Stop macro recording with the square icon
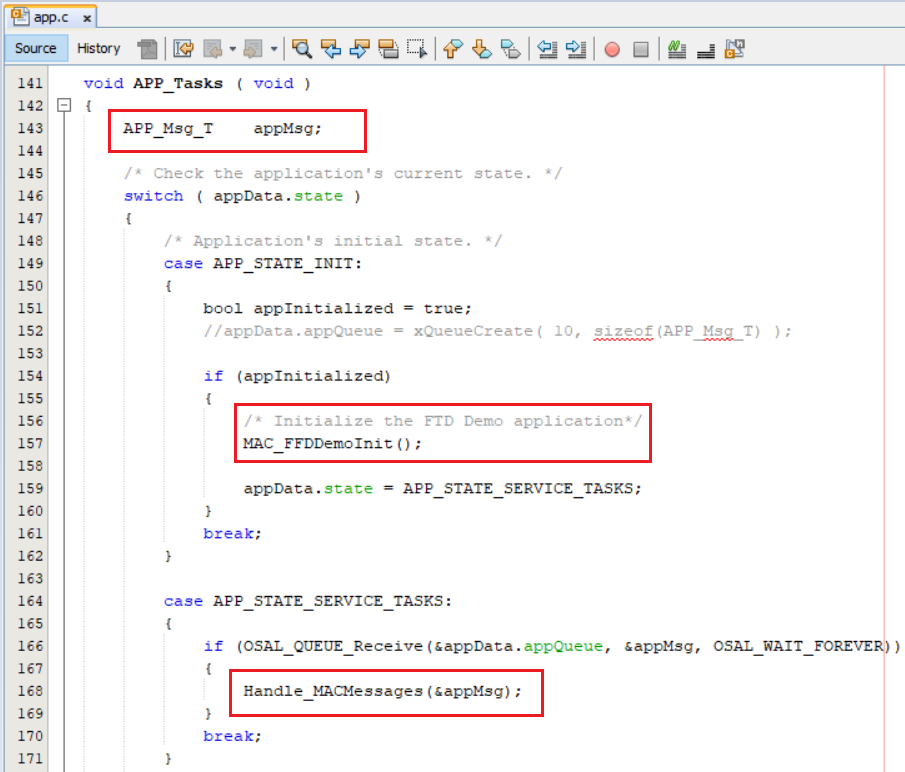Image resolution: width=905 pixels, height=772 pixels. pyautogui.click(x=641, y=48)
